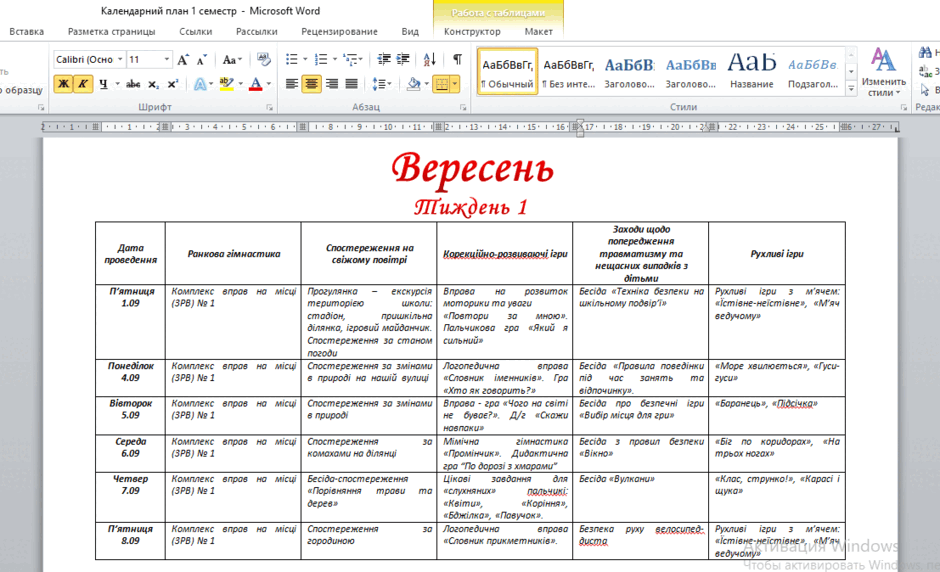Toggle italic formatting button
Viewport: 940px width, 572px height.
click(x=83, y=84)
